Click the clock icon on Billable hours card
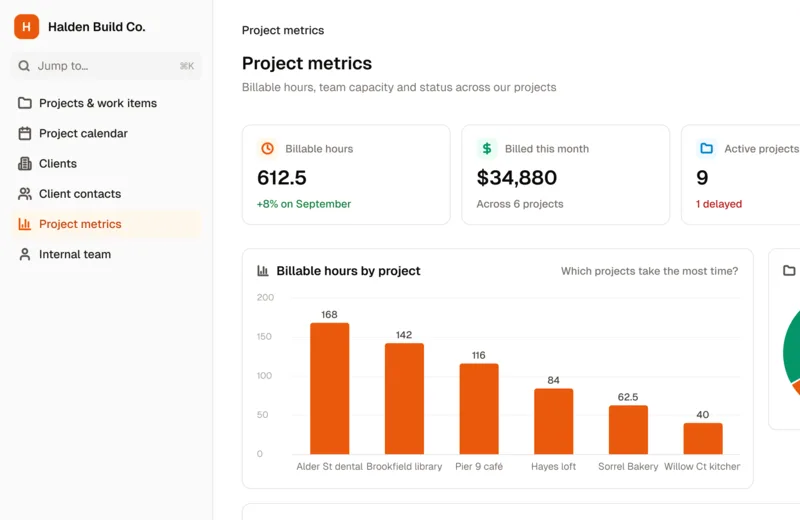This screenshot has width=800, height=520. [x=267, y=148]
